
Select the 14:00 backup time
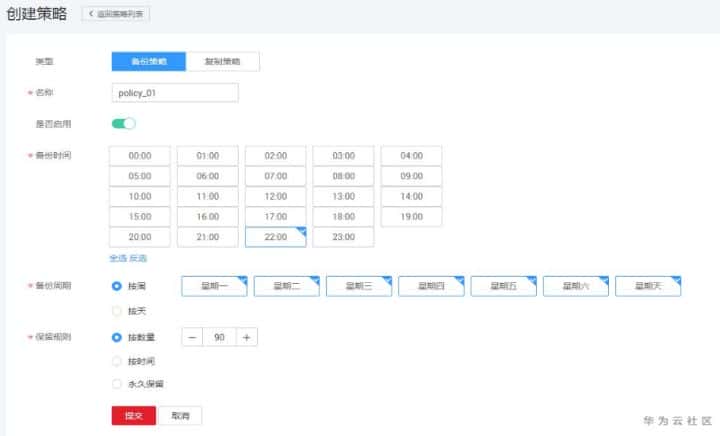click(x=411, y=196)
